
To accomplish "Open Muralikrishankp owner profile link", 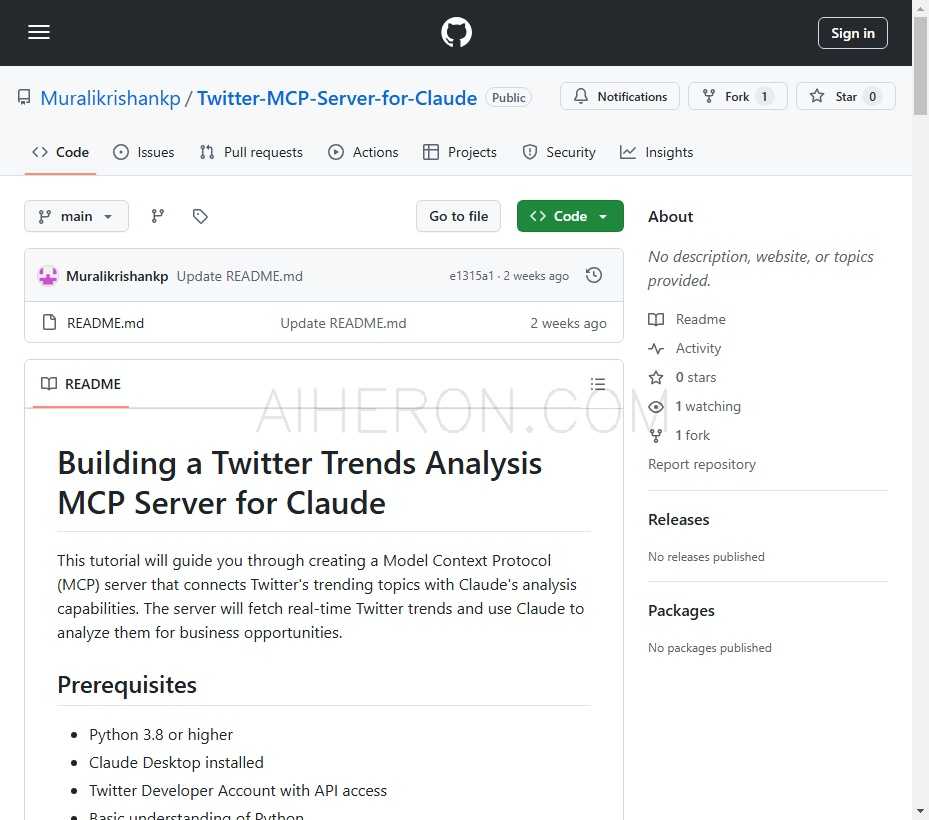I will (x=110, y=98).
